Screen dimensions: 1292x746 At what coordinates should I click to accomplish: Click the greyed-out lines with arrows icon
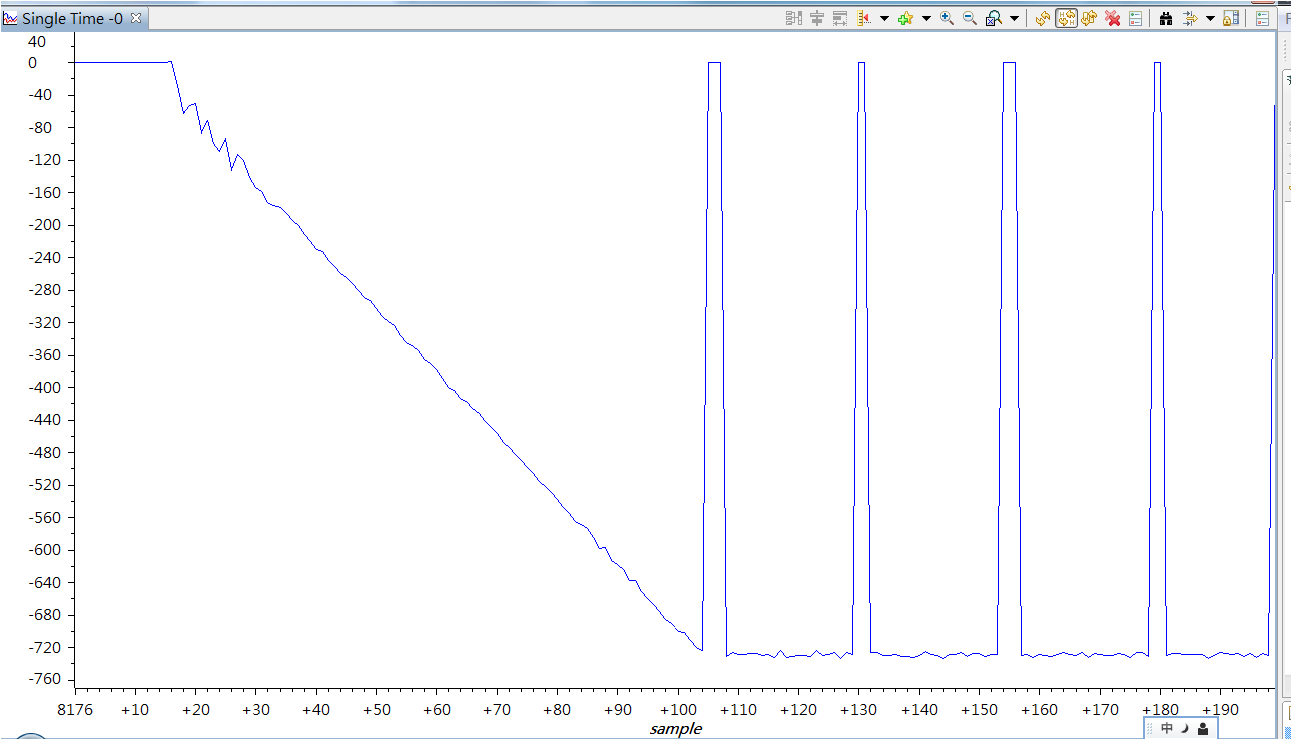coord(840,18)
